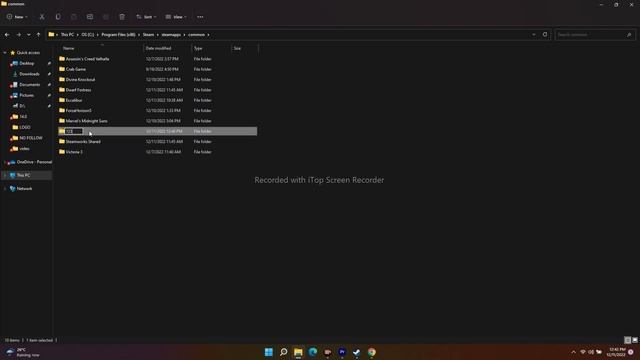Click OS (C:) in address breadcrumb
The width and height of the screenshot is (640, 360).
(87, 35)
